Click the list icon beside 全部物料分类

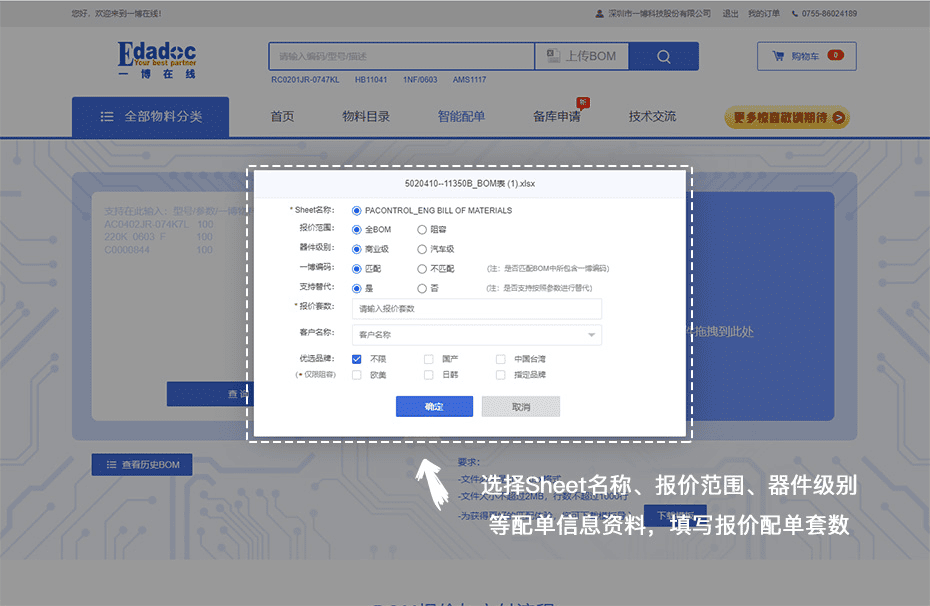pyautogui.click(x=107, y=117)
